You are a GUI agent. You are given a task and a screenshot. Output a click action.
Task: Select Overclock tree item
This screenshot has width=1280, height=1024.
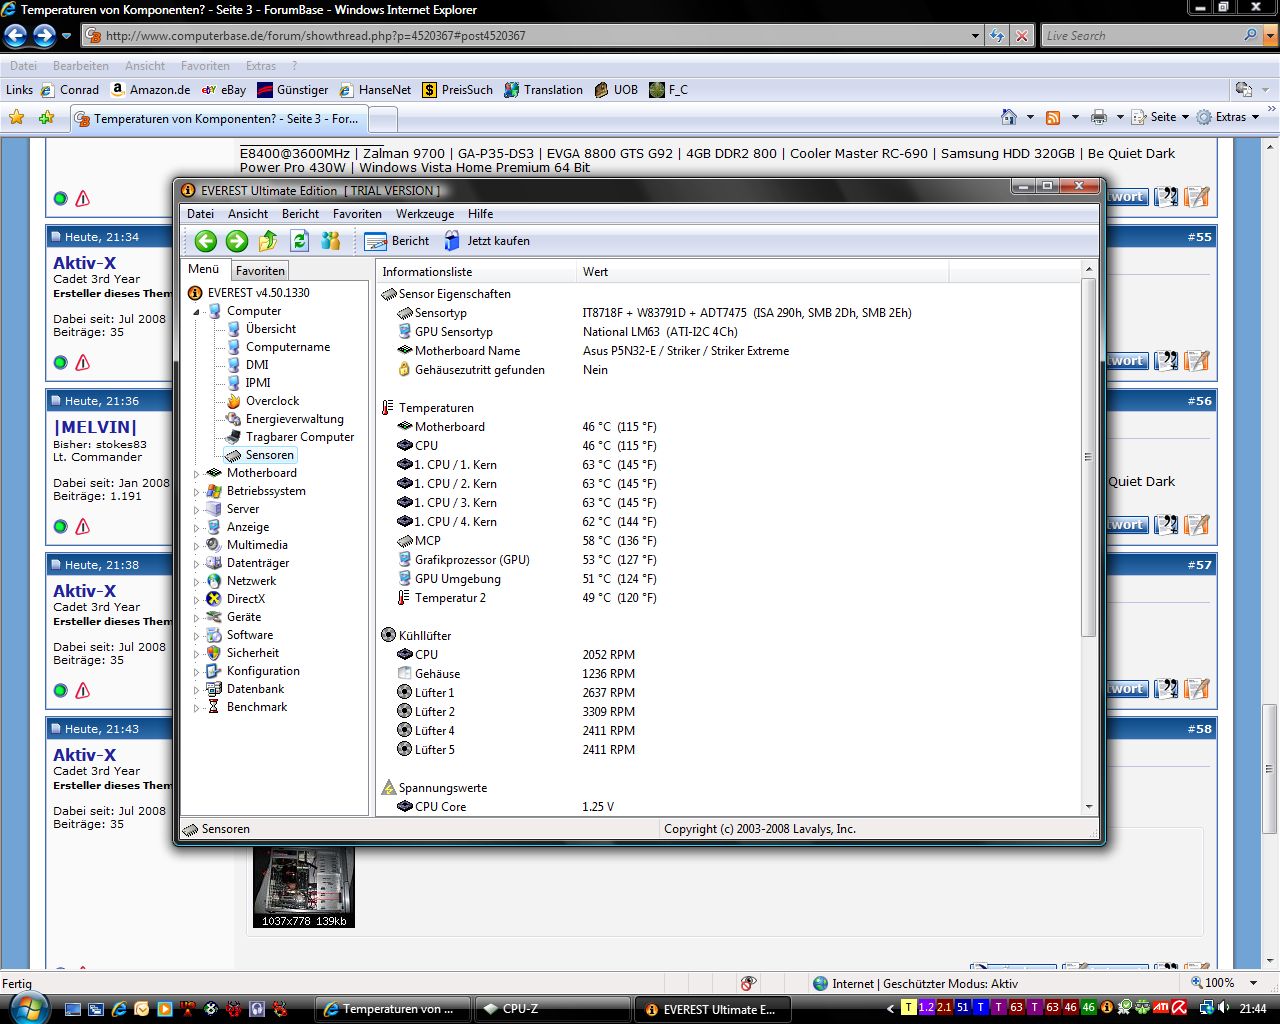pos(273,401)
